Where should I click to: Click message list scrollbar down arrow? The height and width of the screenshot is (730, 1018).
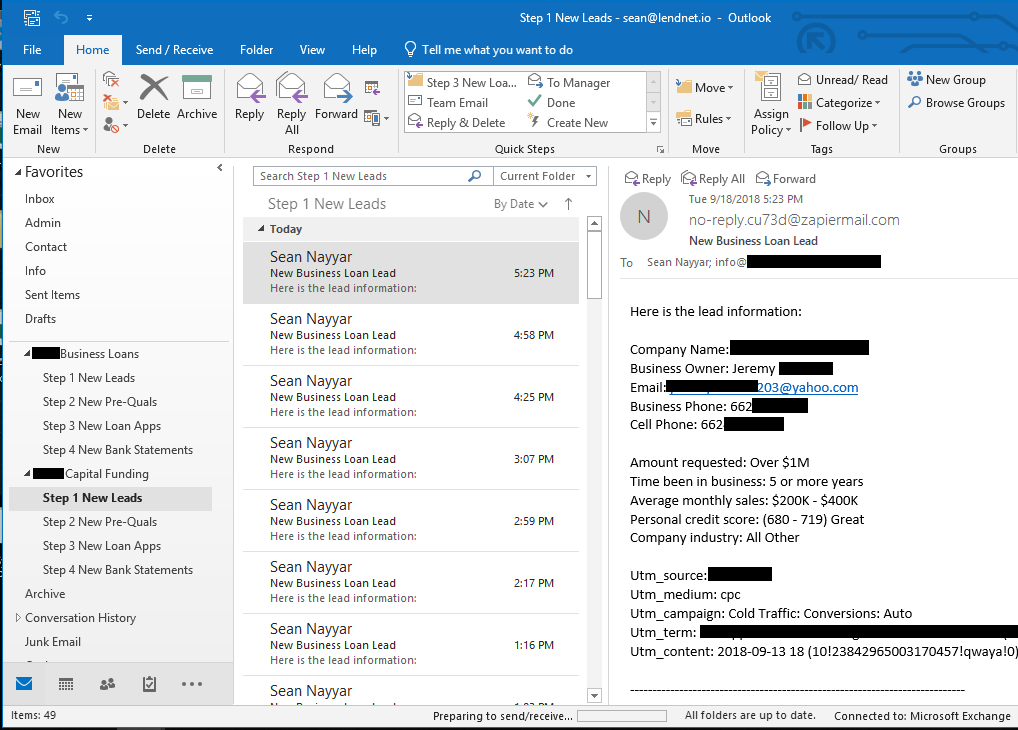(x=594, y=696)
